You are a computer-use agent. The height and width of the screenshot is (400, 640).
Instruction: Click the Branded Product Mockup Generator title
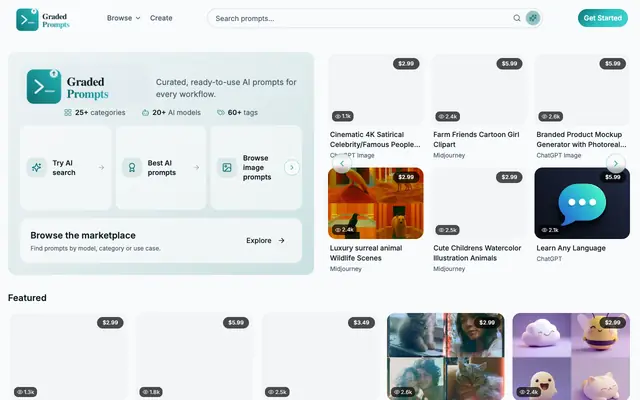(x=581, y=139)
